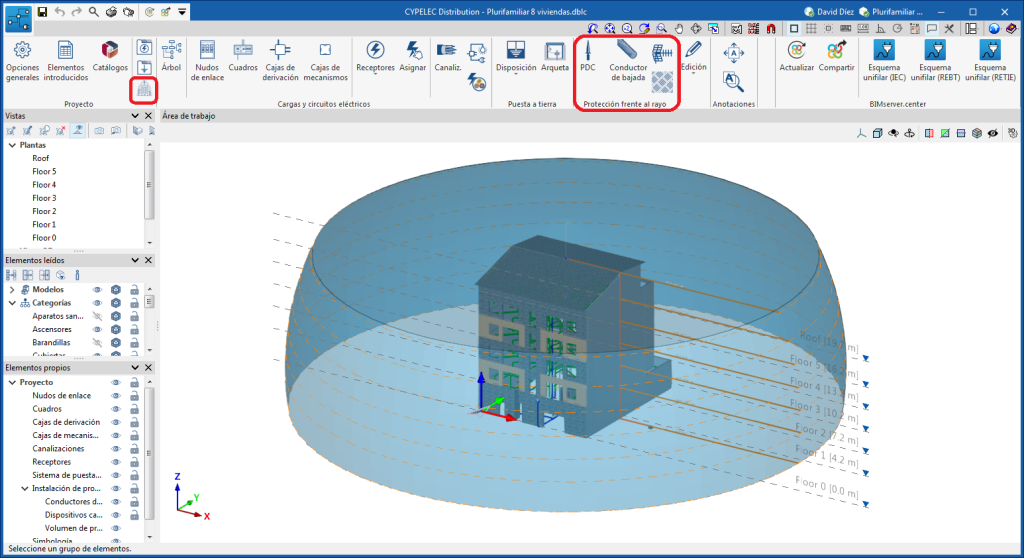Click the David Díez user account
The width and height of the screenshot is (1024, 558).
830,12
